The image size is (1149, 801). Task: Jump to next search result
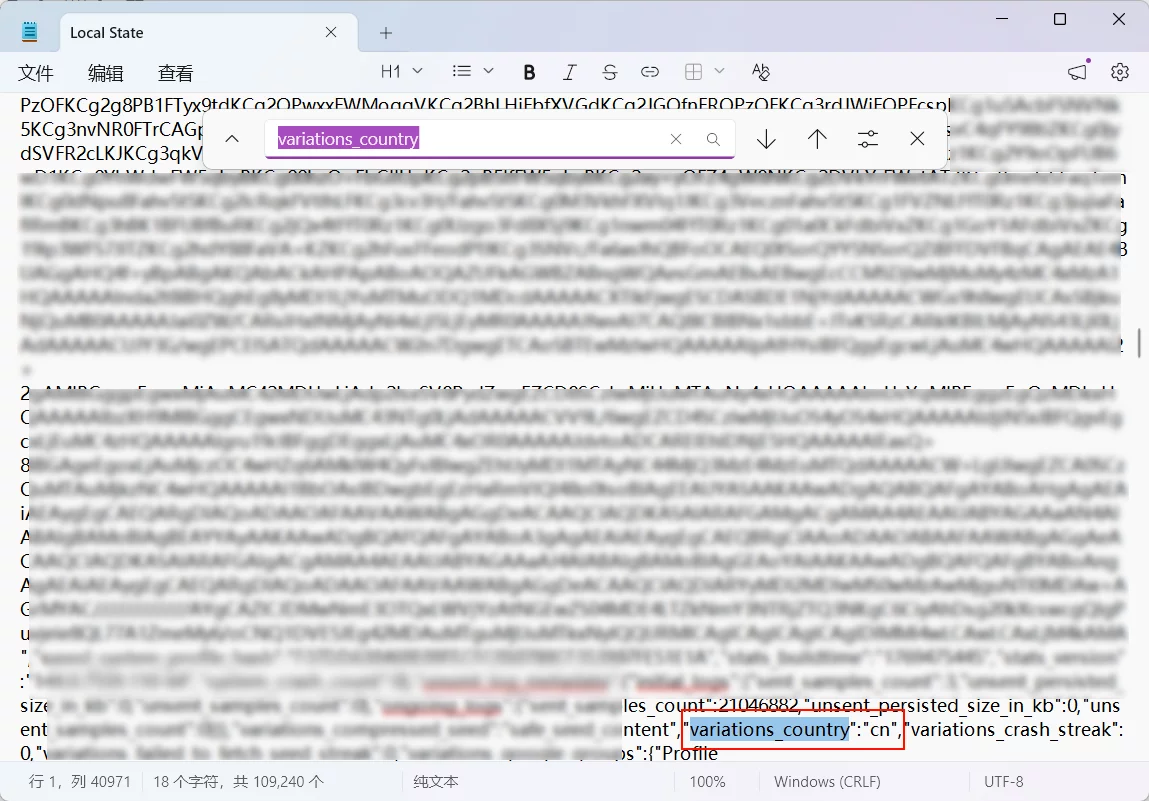766,139
